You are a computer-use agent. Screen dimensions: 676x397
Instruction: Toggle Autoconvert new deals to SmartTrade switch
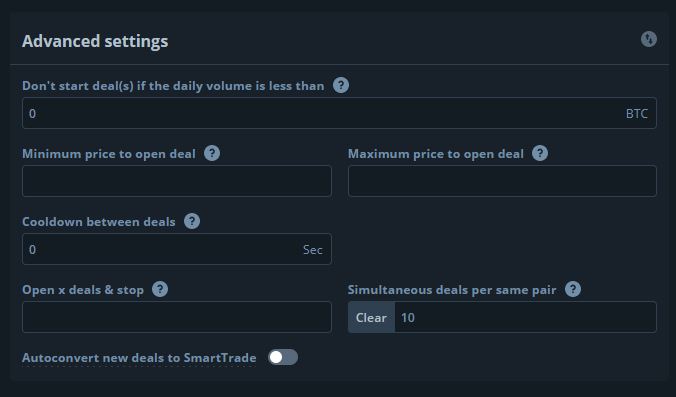pos(283,357)
